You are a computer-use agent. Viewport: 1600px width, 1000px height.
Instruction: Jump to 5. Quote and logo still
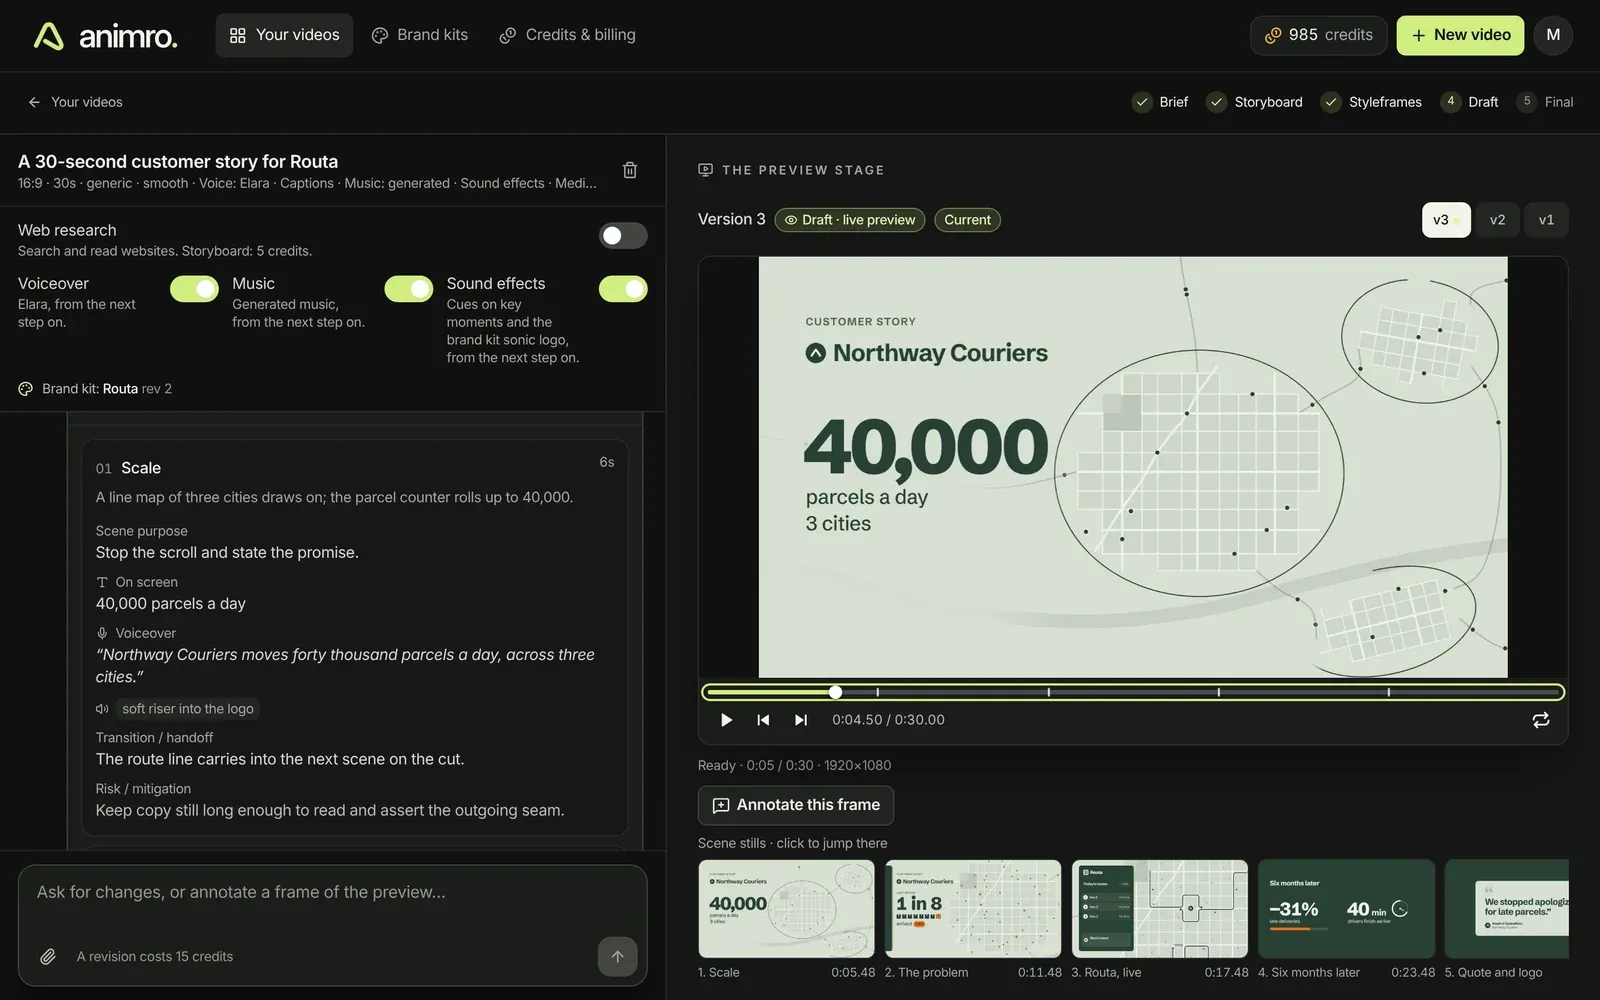point(1507,909)
